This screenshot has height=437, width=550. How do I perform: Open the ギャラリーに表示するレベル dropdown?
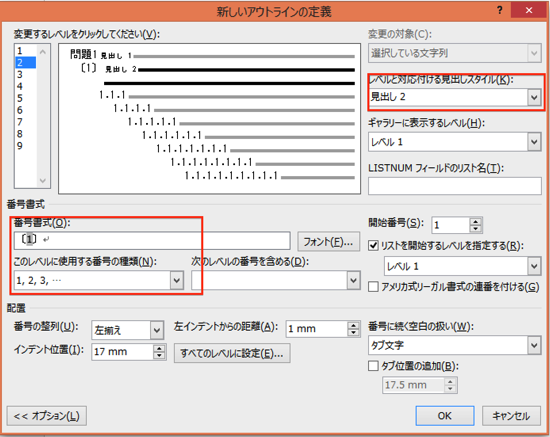[x=455, y=142]
